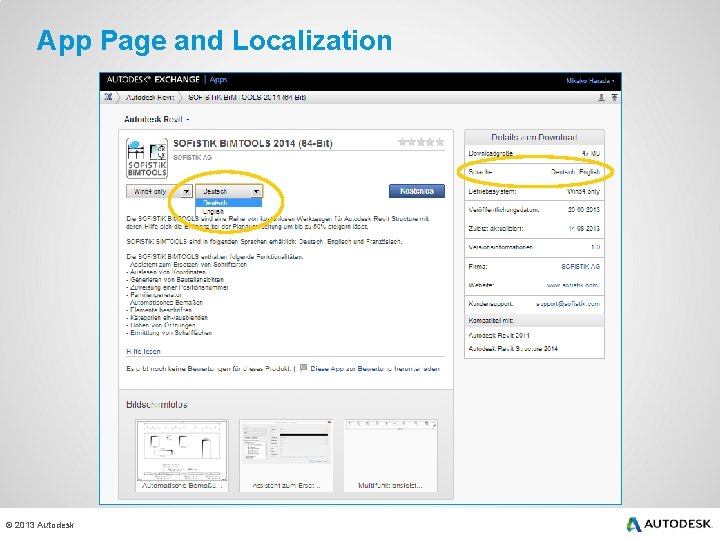Image resolution: width=720 pixels, height=540 pixels.
Task: Click the SOFiSTiK BIMTOOLS 2014 (64-Bit) title
Action: 253,143
